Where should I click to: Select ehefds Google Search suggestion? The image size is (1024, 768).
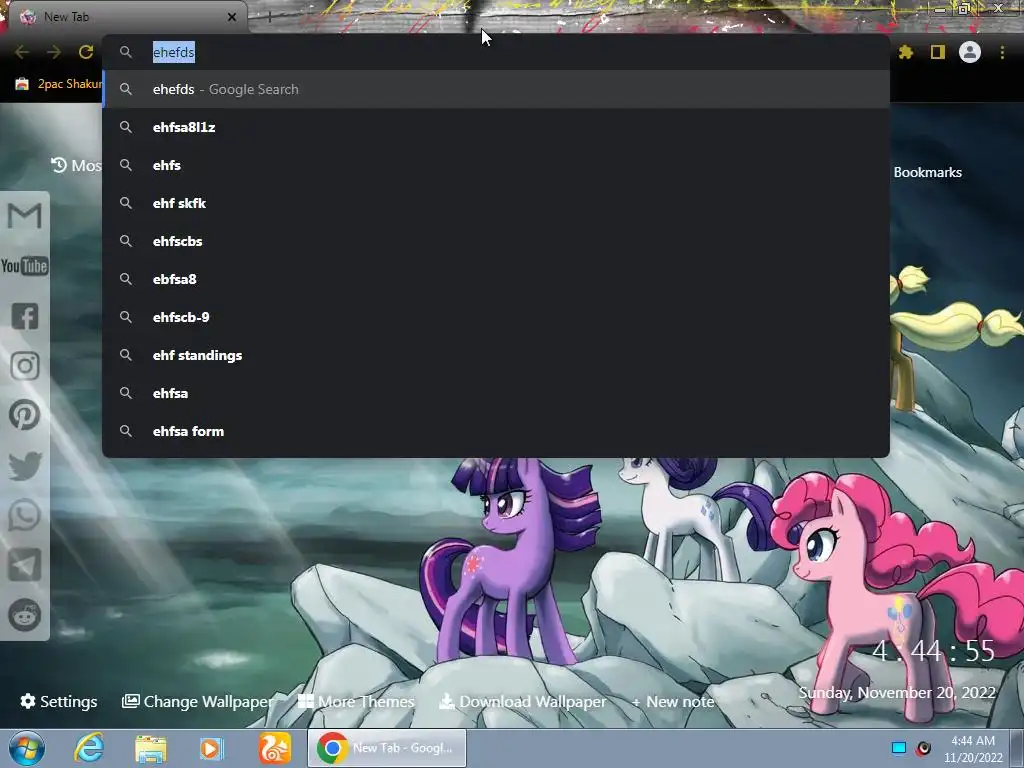pos(496,89)
